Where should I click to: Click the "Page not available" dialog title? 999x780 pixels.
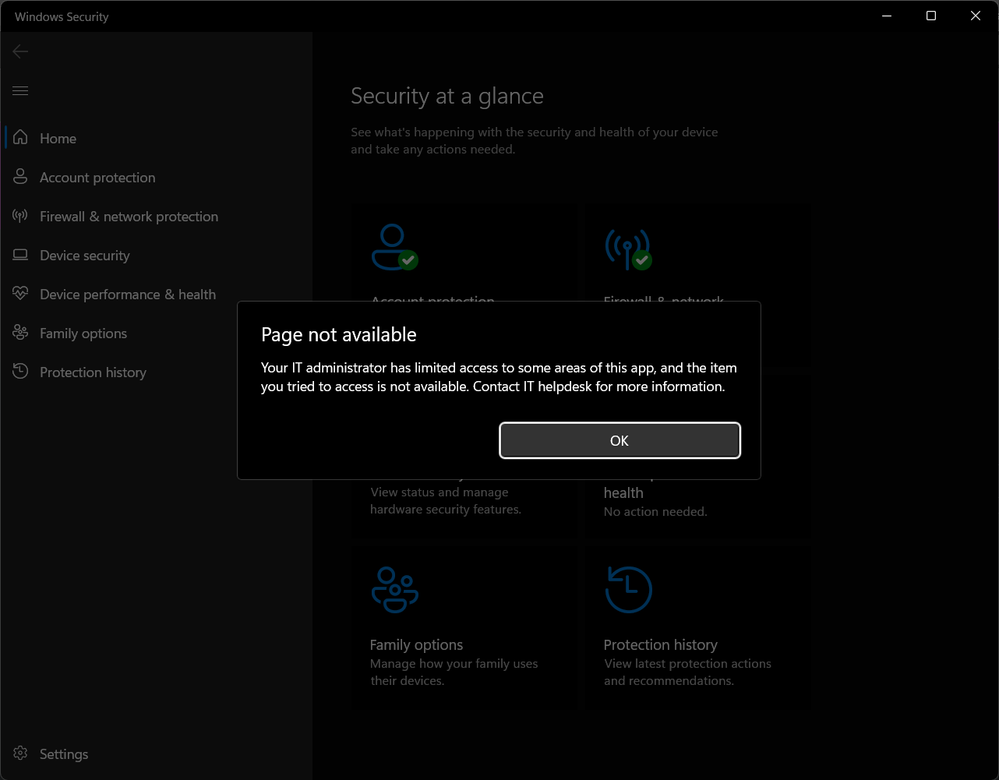pyautogui.click(x=338, y=335)
